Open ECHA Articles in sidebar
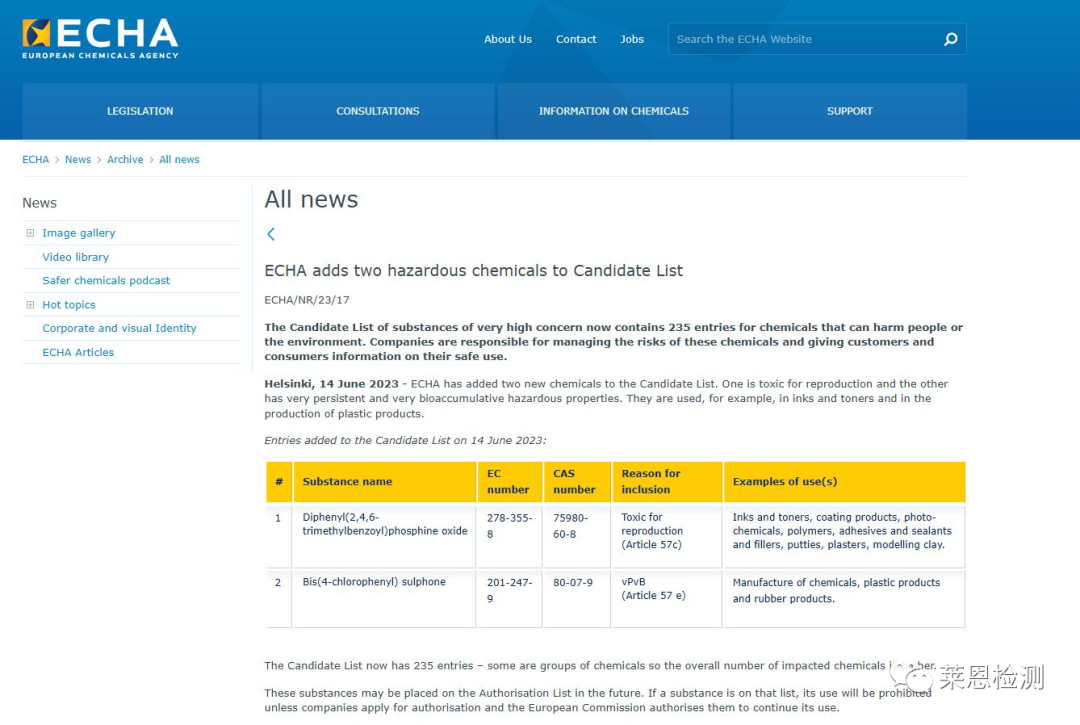1080x725 pixels. (78, 352)
